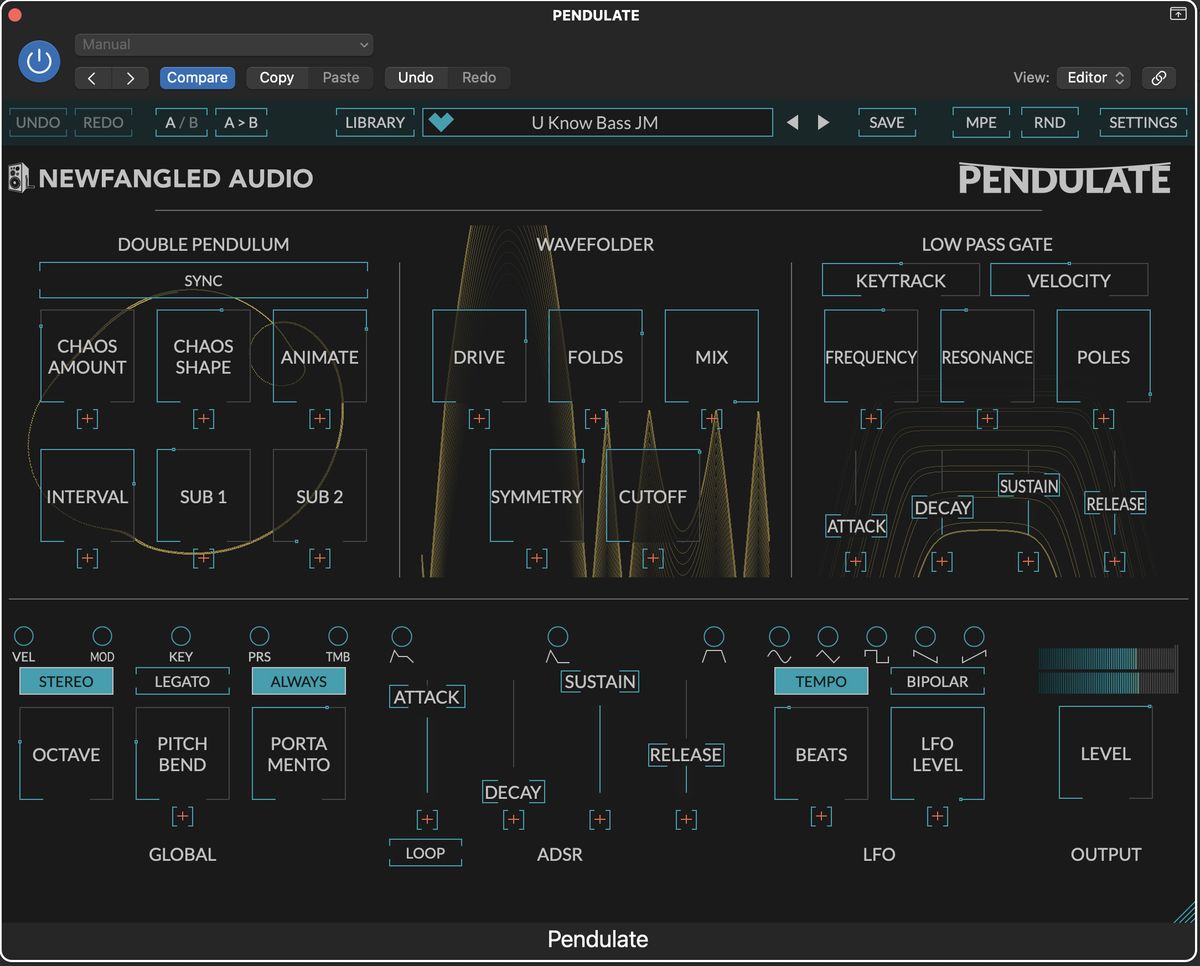
Task: Load next preset with right triangle arrow
Action: point(824,122)
